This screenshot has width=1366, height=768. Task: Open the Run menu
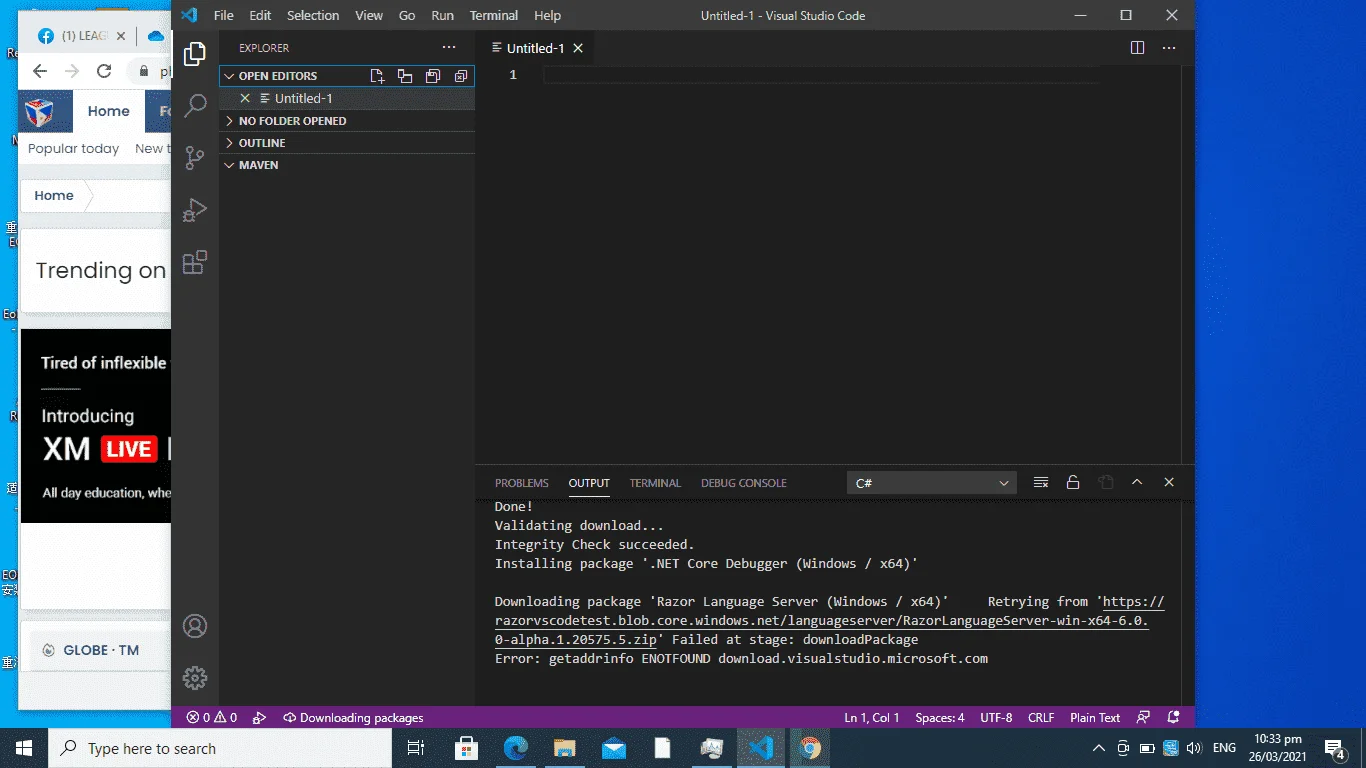pyautogui.click(x=442, y=15)
